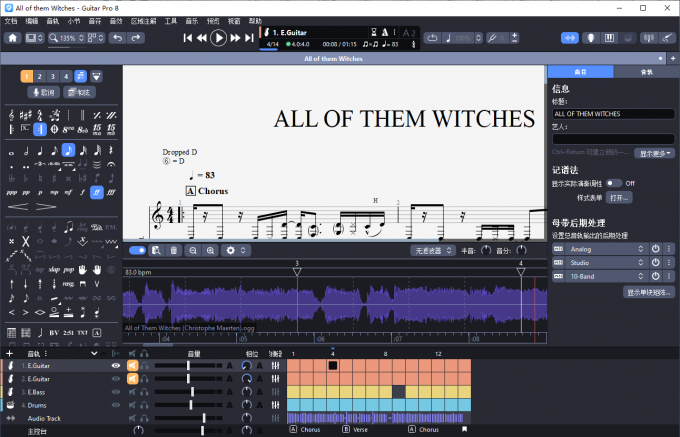Click the 显示单块矩阵... button
The height and width of the screenshot is (437, 680).
tap(650, 293)
